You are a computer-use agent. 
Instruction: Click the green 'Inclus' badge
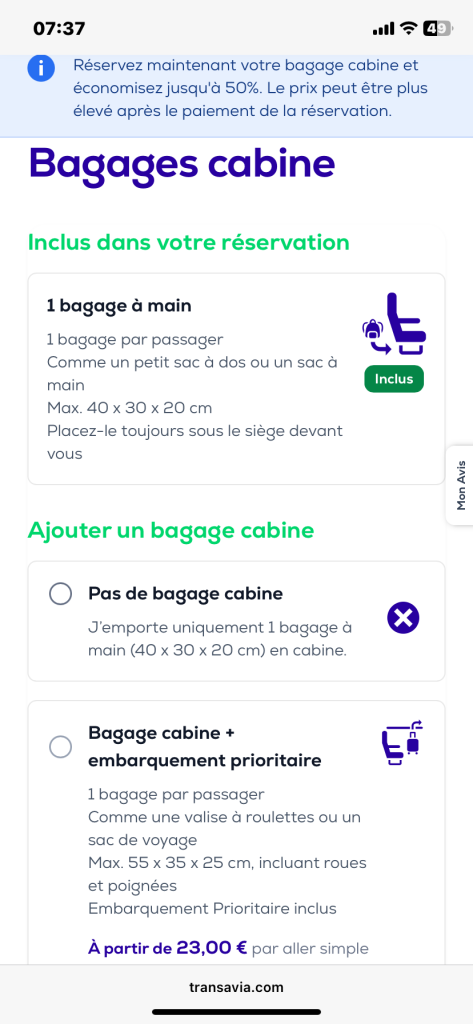(x=394, y=379)
